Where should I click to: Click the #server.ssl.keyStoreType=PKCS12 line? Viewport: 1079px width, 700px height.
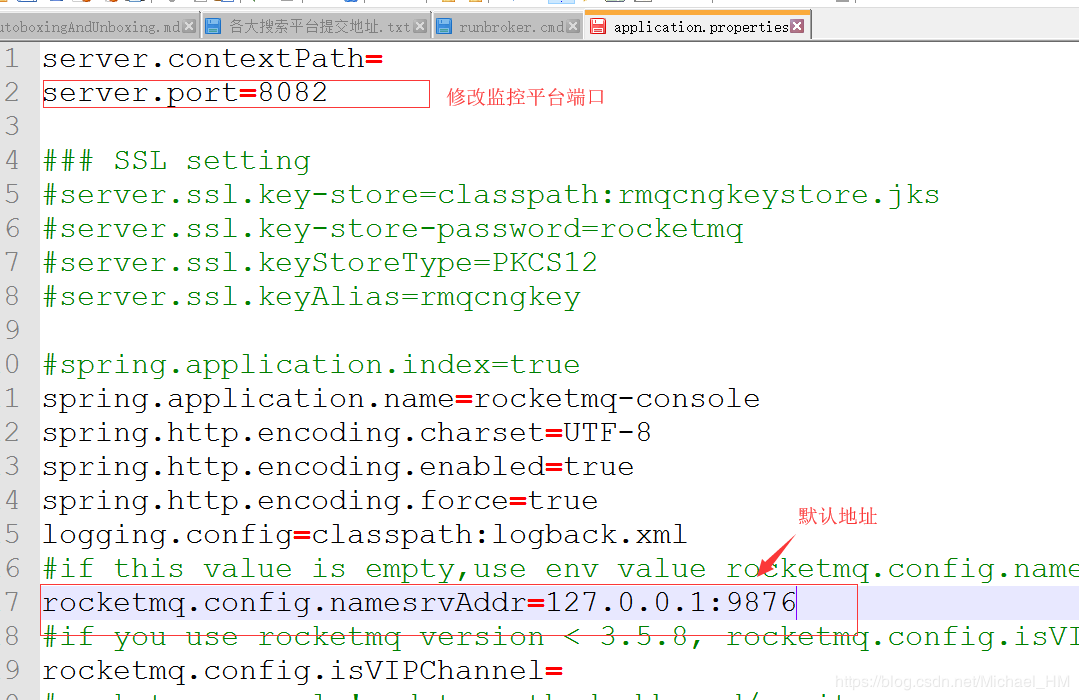(x=320, y=263)
